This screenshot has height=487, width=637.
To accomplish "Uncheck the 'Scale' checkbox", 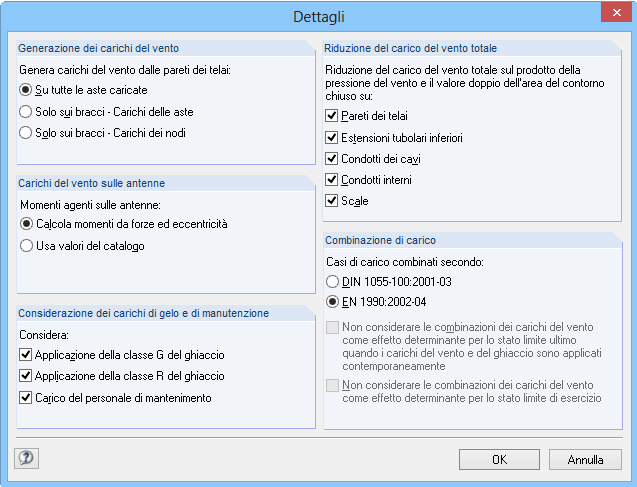I will [x=333, y=201].
